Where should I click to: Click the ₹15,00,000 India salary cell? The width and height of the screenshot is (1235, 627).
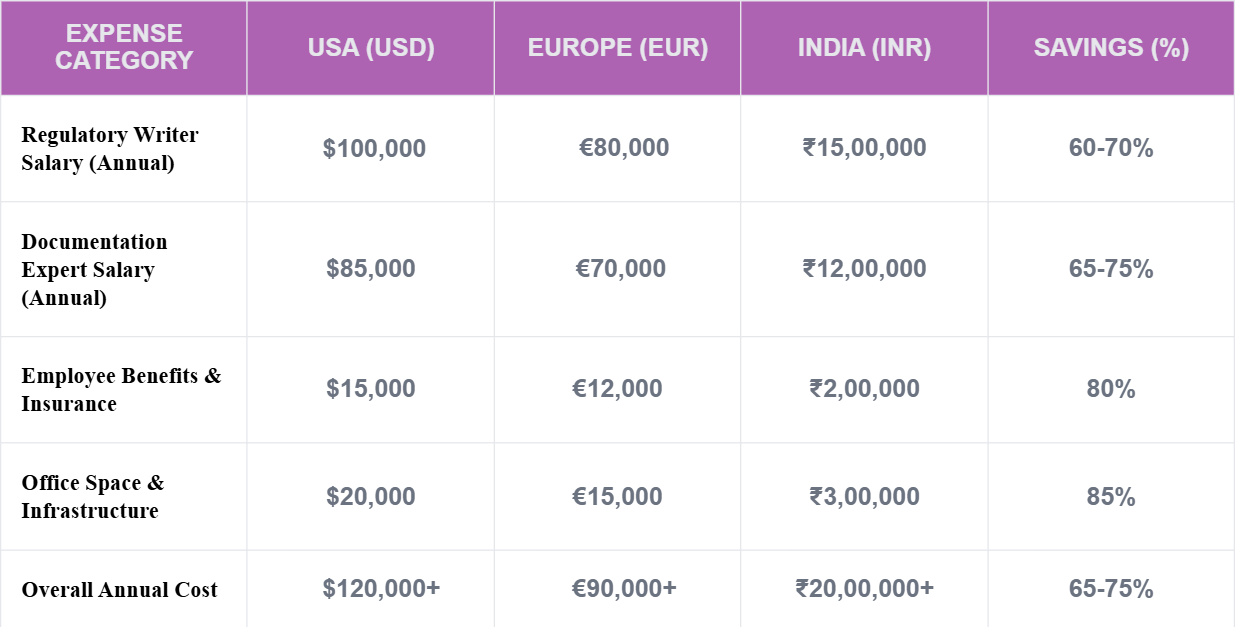click(864, 149)
